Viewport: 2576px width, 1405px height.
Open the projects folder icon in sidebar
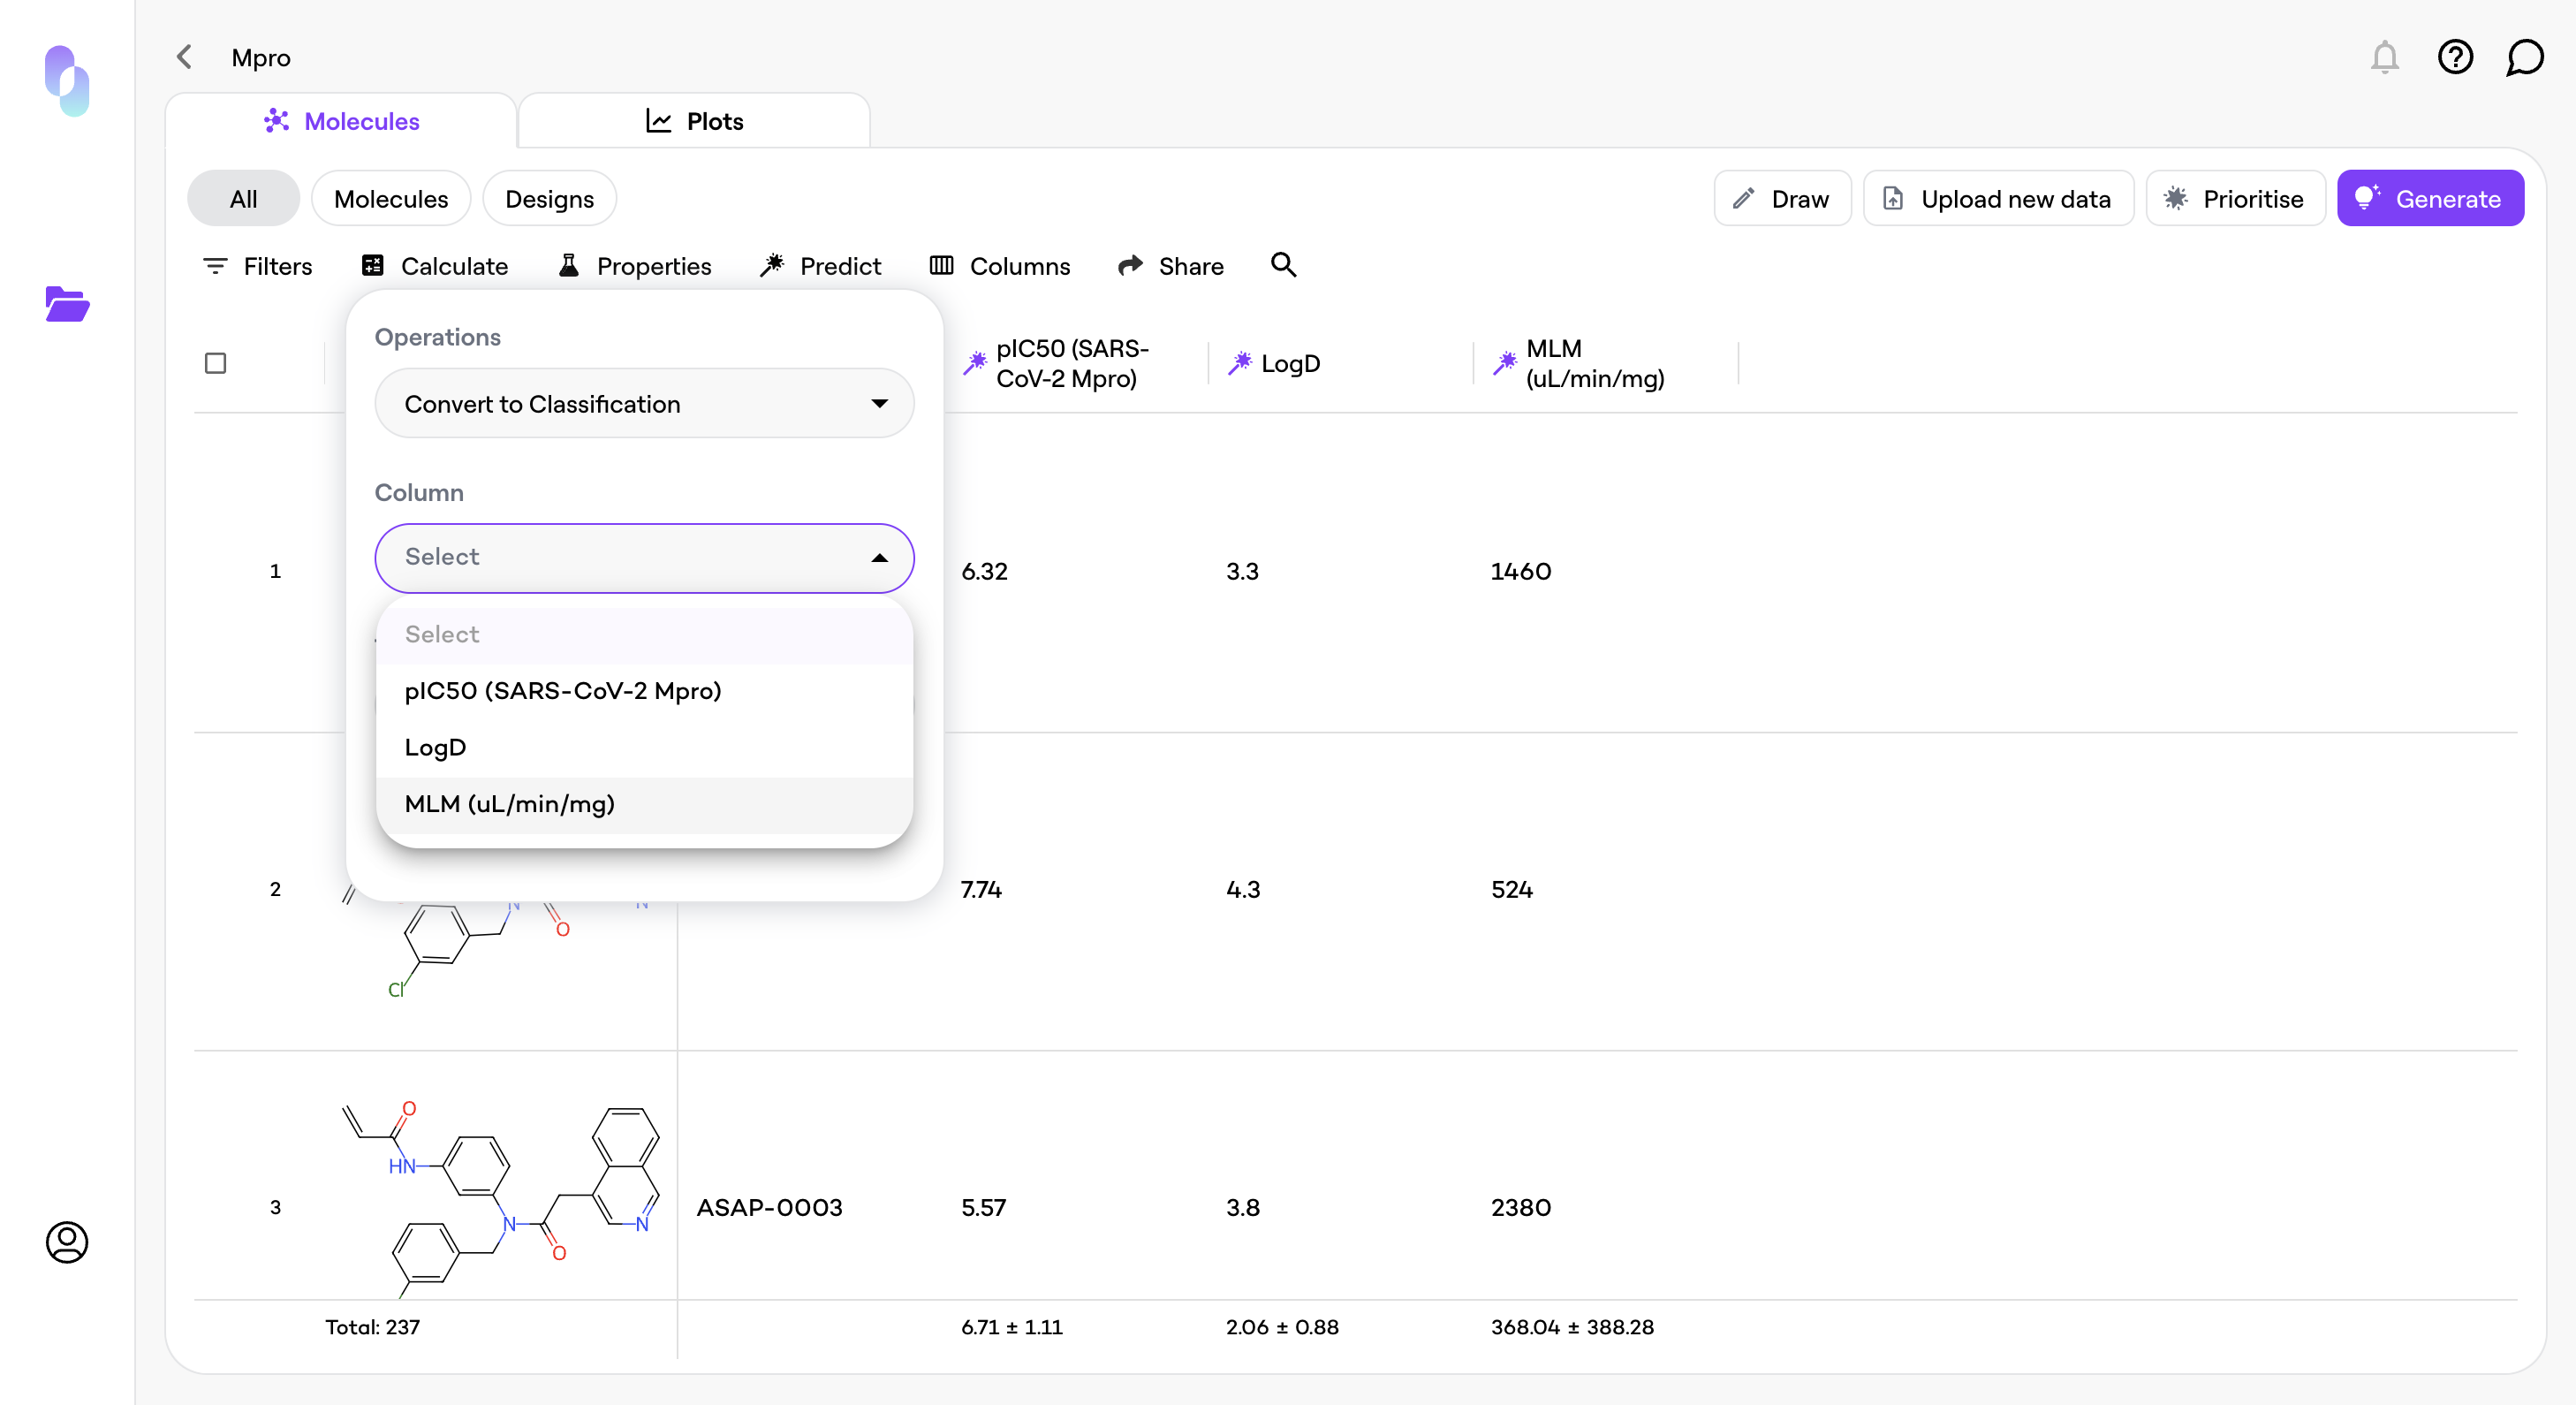(x=67, y=304)
